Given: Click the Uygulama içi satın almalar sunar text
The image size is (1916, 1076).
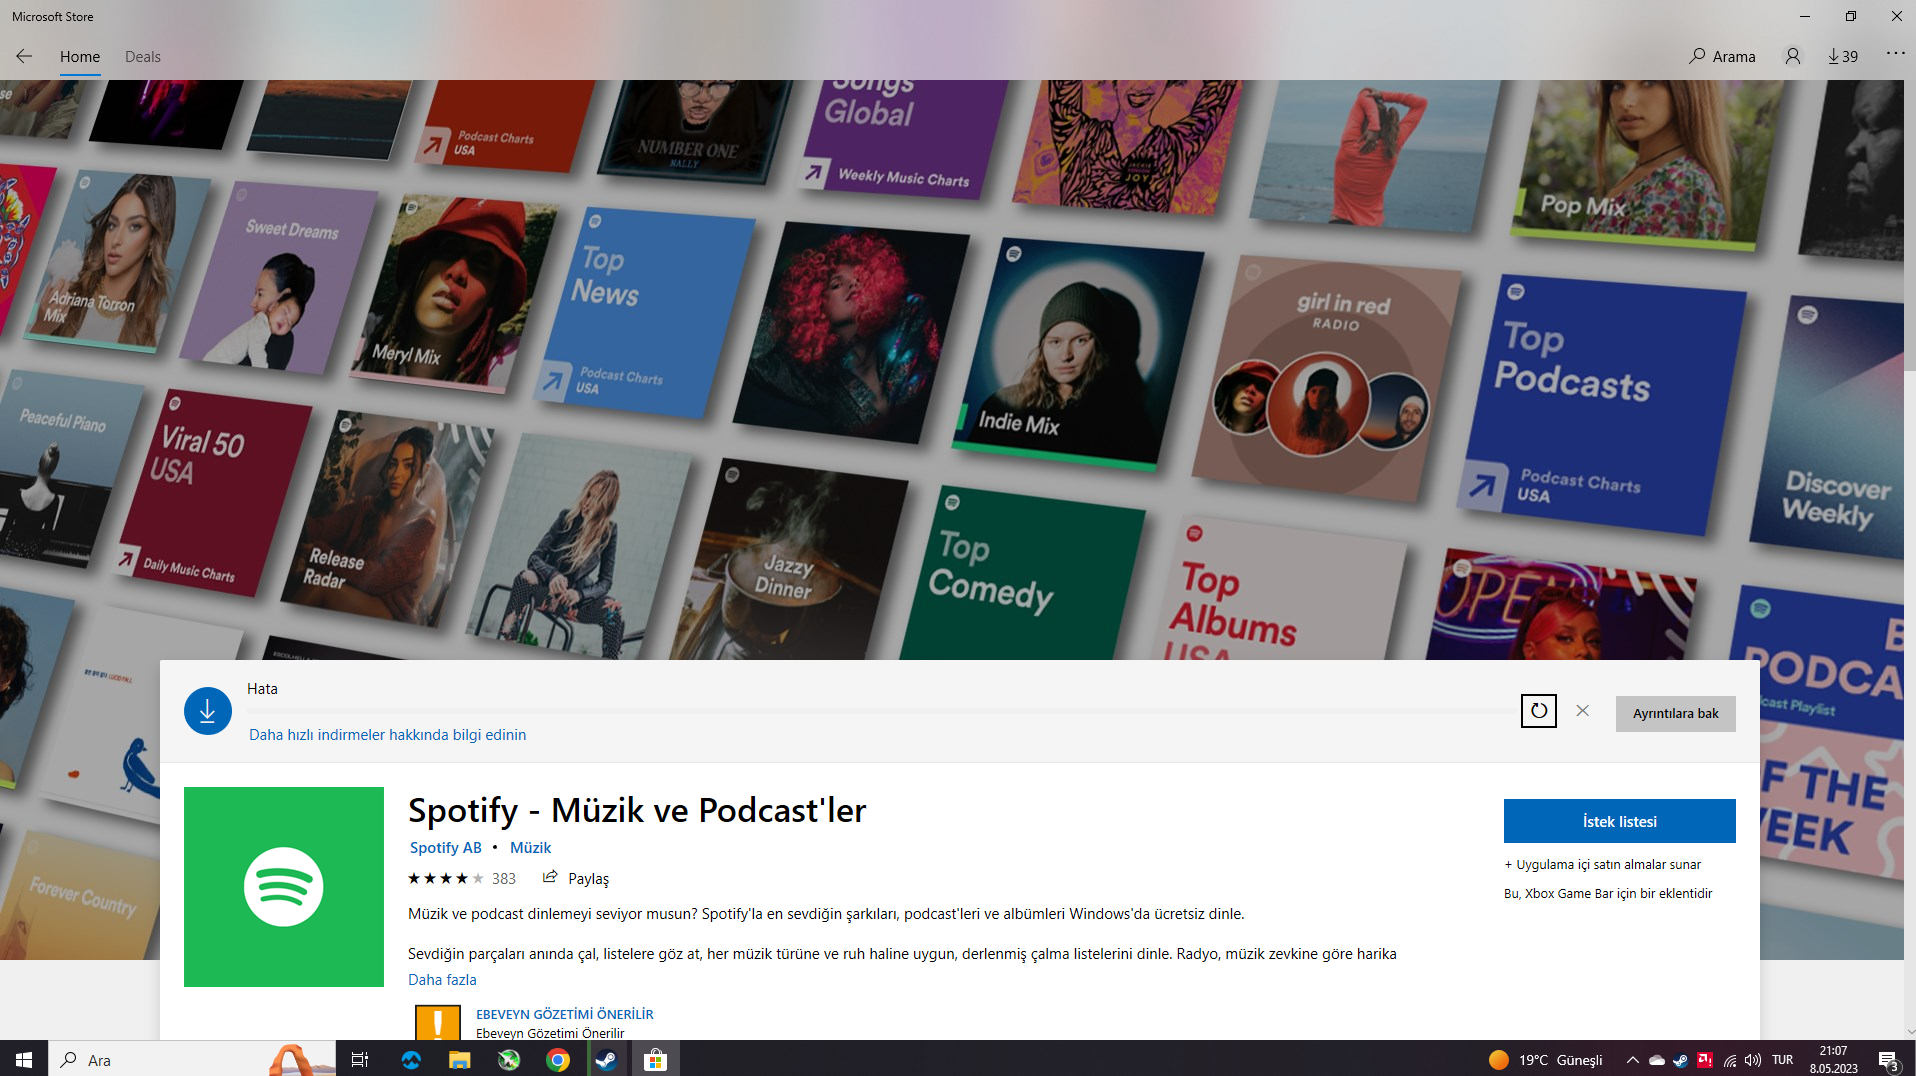Looking at the screenshot, I should tap(1603, 865).
